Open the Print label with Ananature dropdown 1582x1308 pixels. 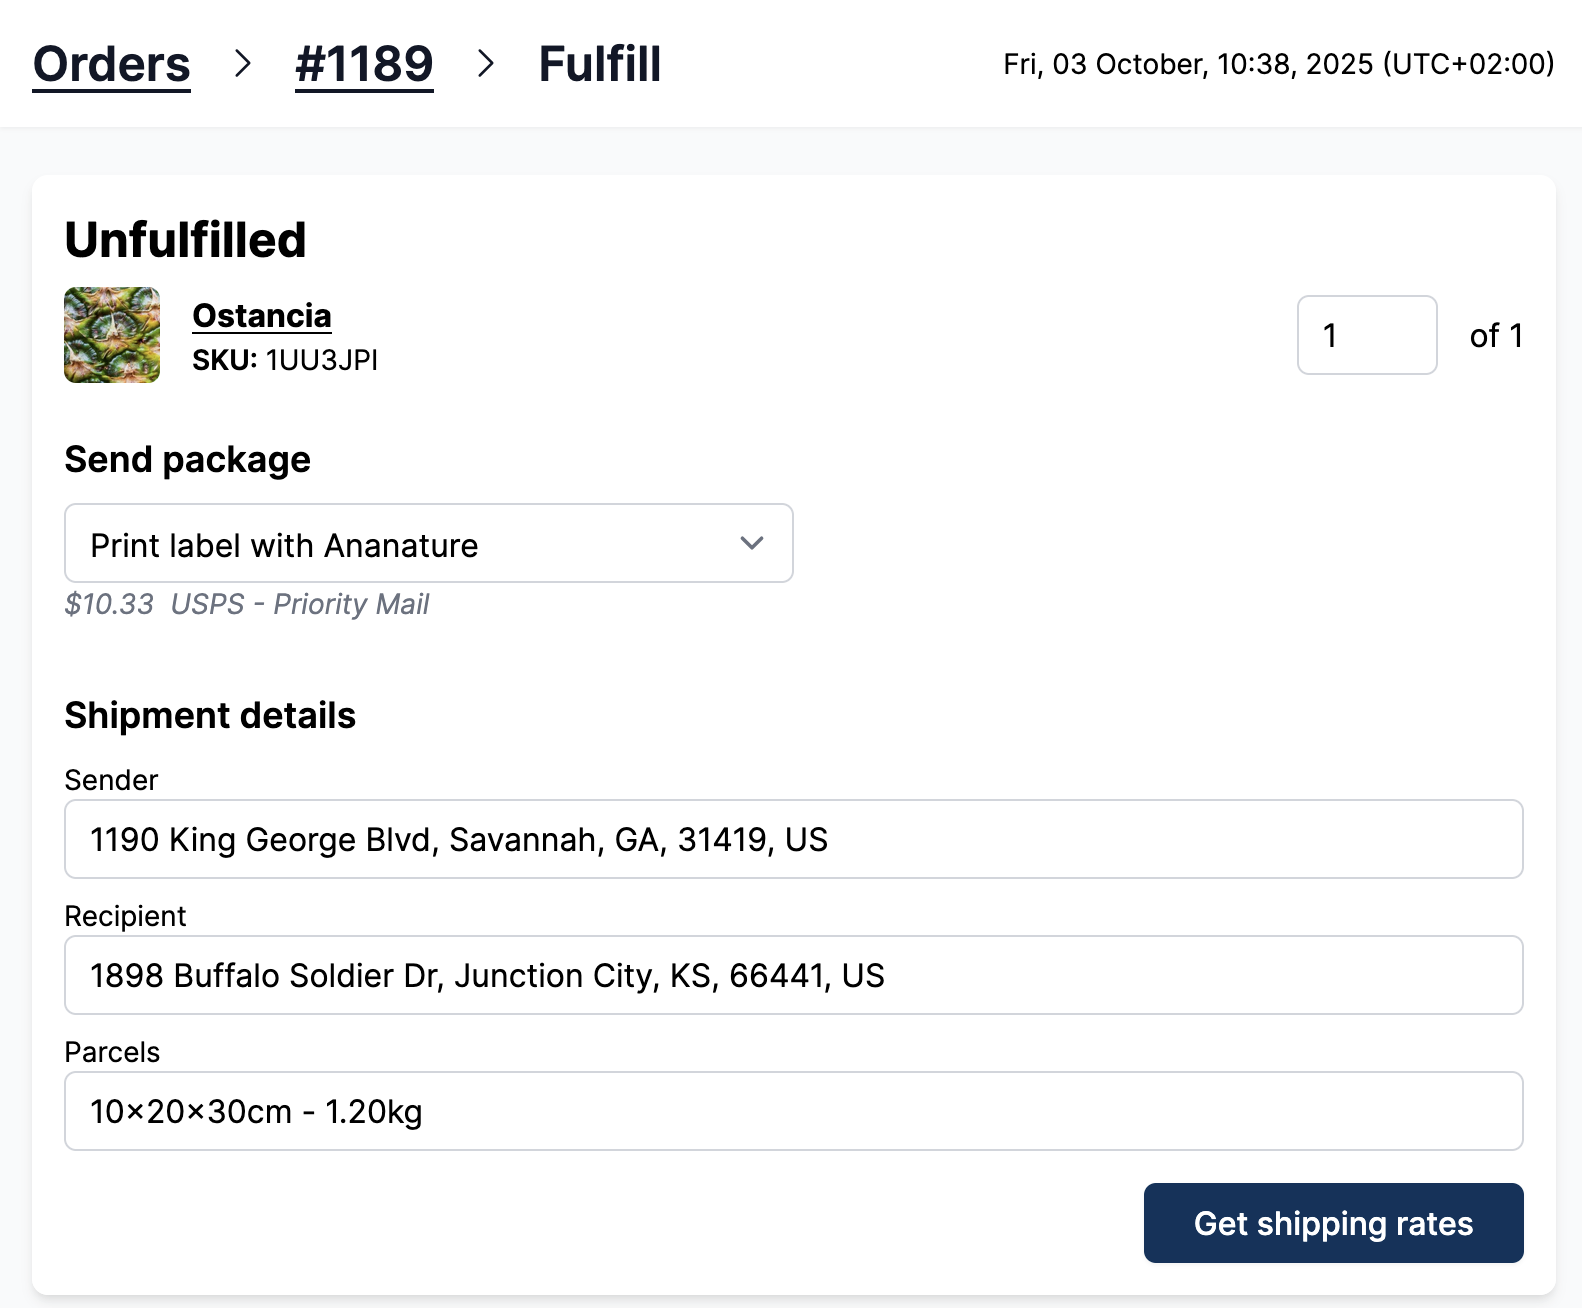428,544
